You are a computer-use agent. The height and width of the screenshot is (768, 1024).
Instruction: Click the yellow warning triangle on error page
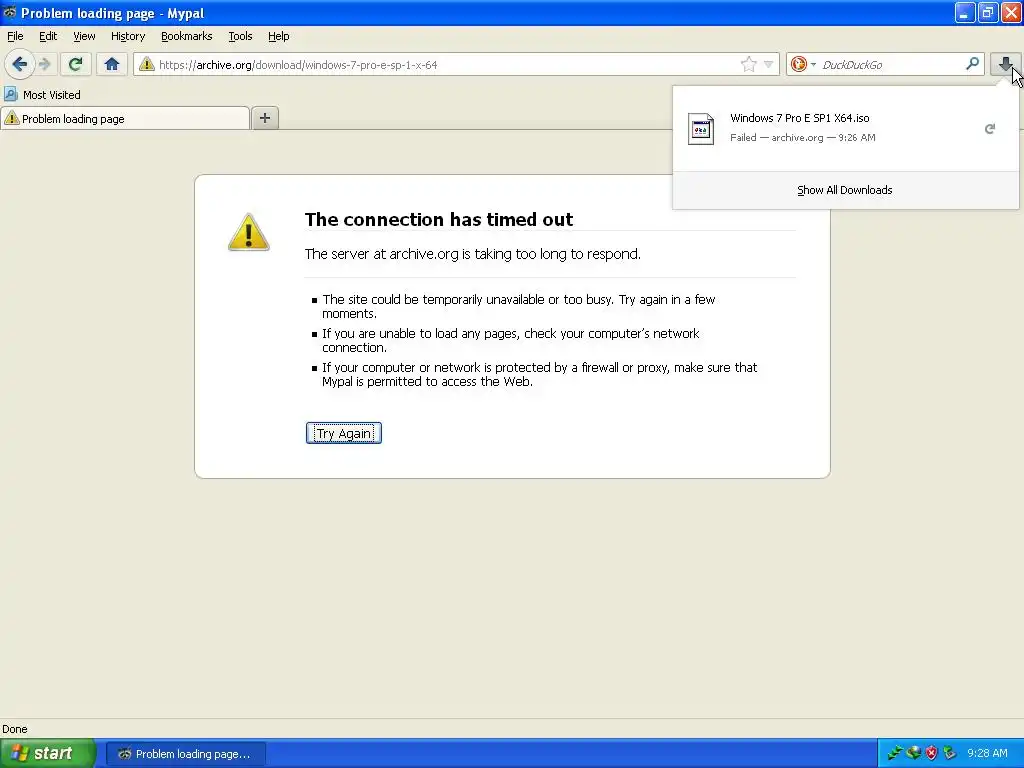tap(248, 232)
